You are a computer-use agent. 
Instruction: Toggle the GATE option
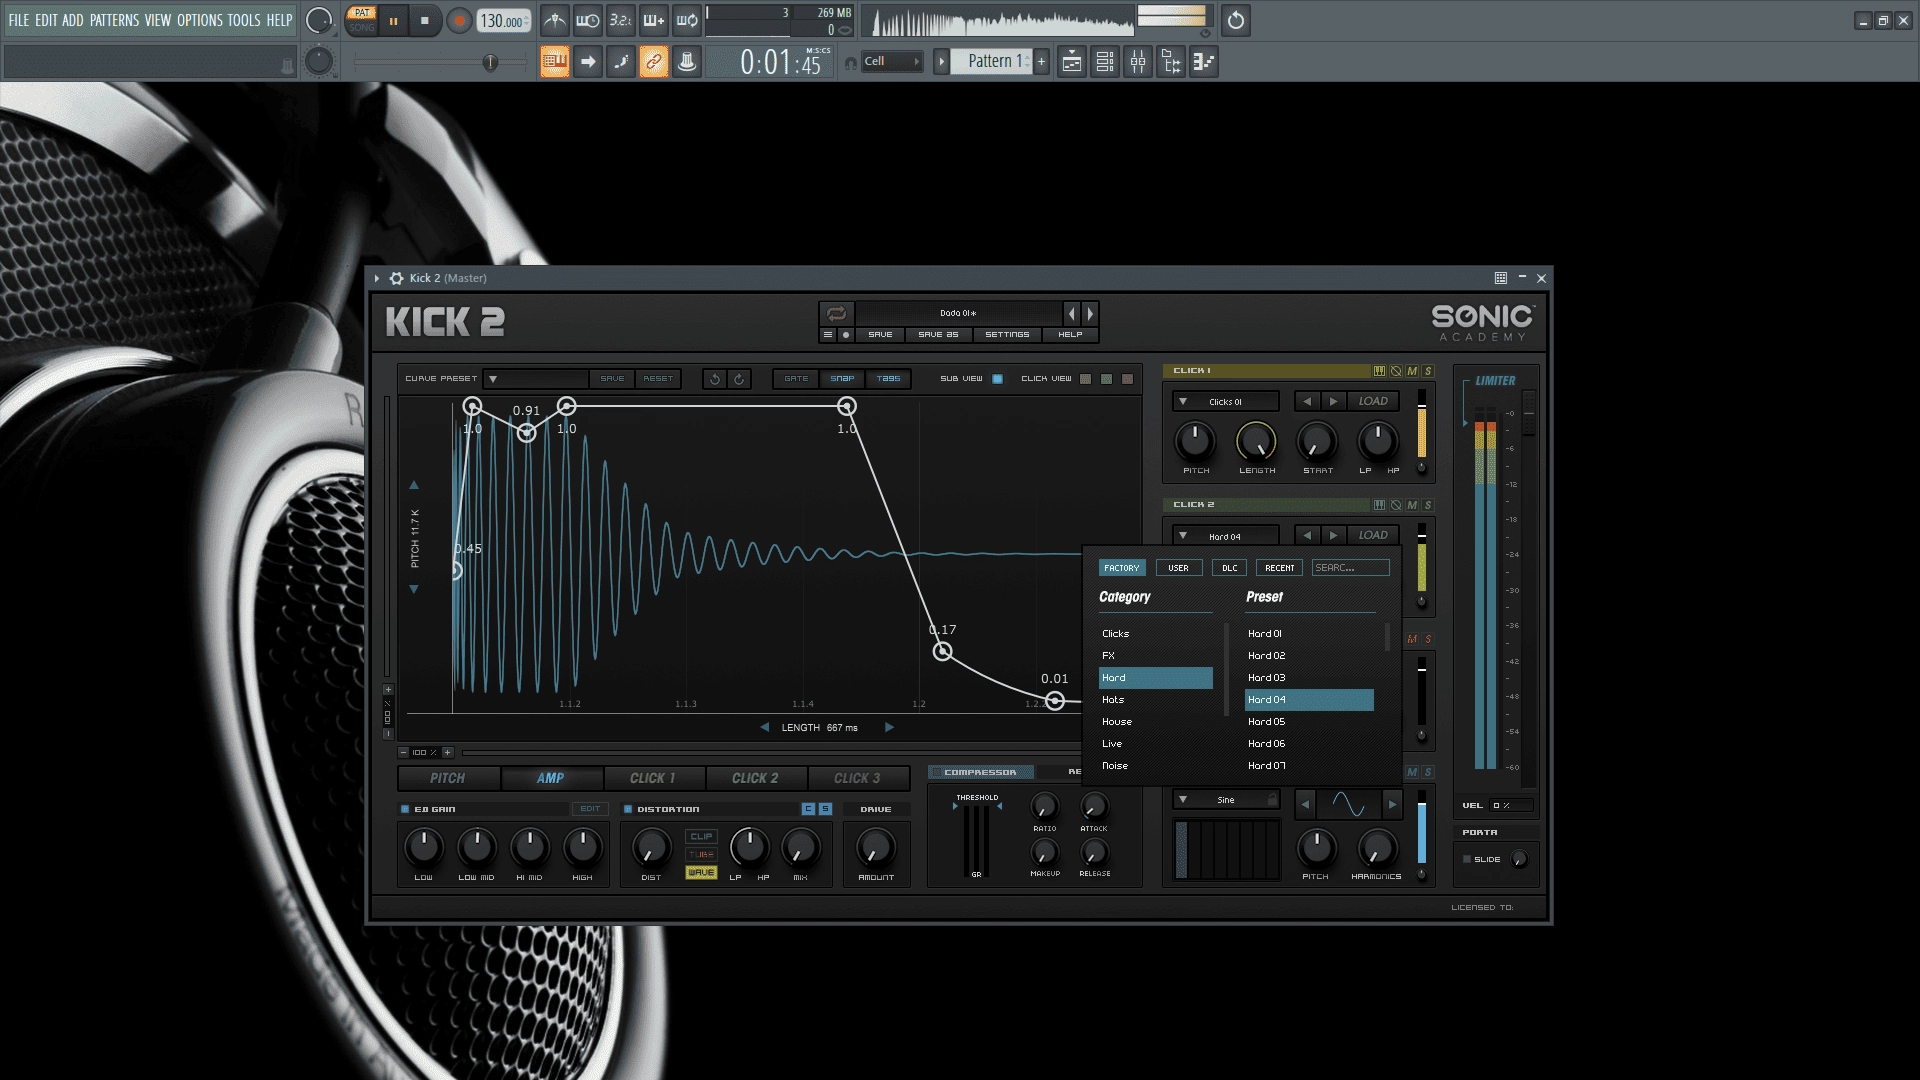796,379
